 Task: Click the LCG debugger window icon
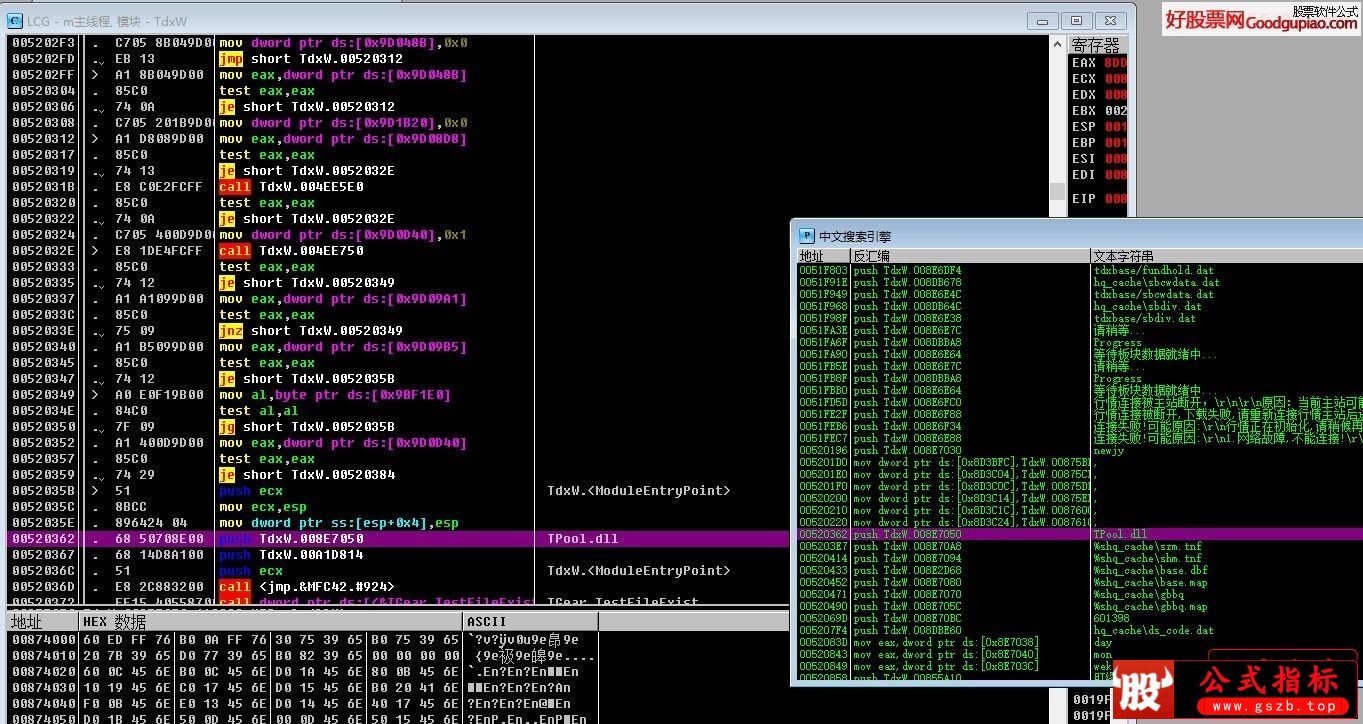[x=15, y=20]
